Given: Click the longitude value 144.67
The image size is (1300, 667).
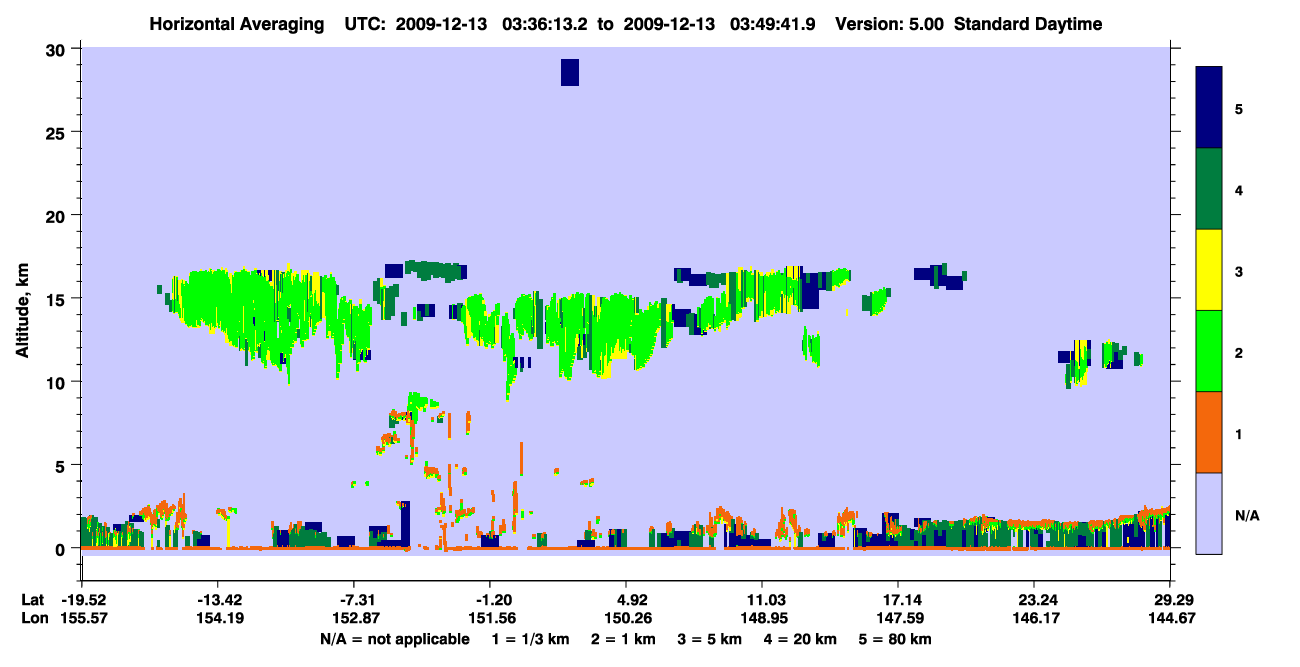Looking at the screenshot, I should pyautogui.click(x=1170, y=618).
